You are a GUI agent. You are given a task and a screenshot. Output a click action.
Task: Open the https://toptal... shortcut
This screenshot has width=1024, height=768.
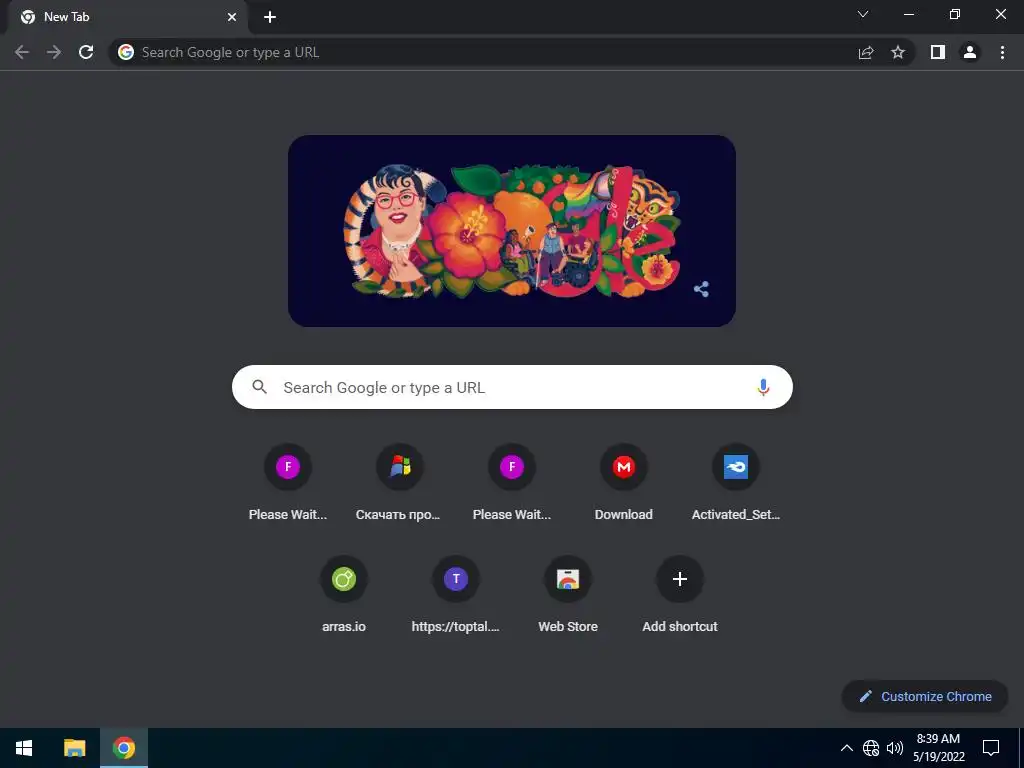456,595
